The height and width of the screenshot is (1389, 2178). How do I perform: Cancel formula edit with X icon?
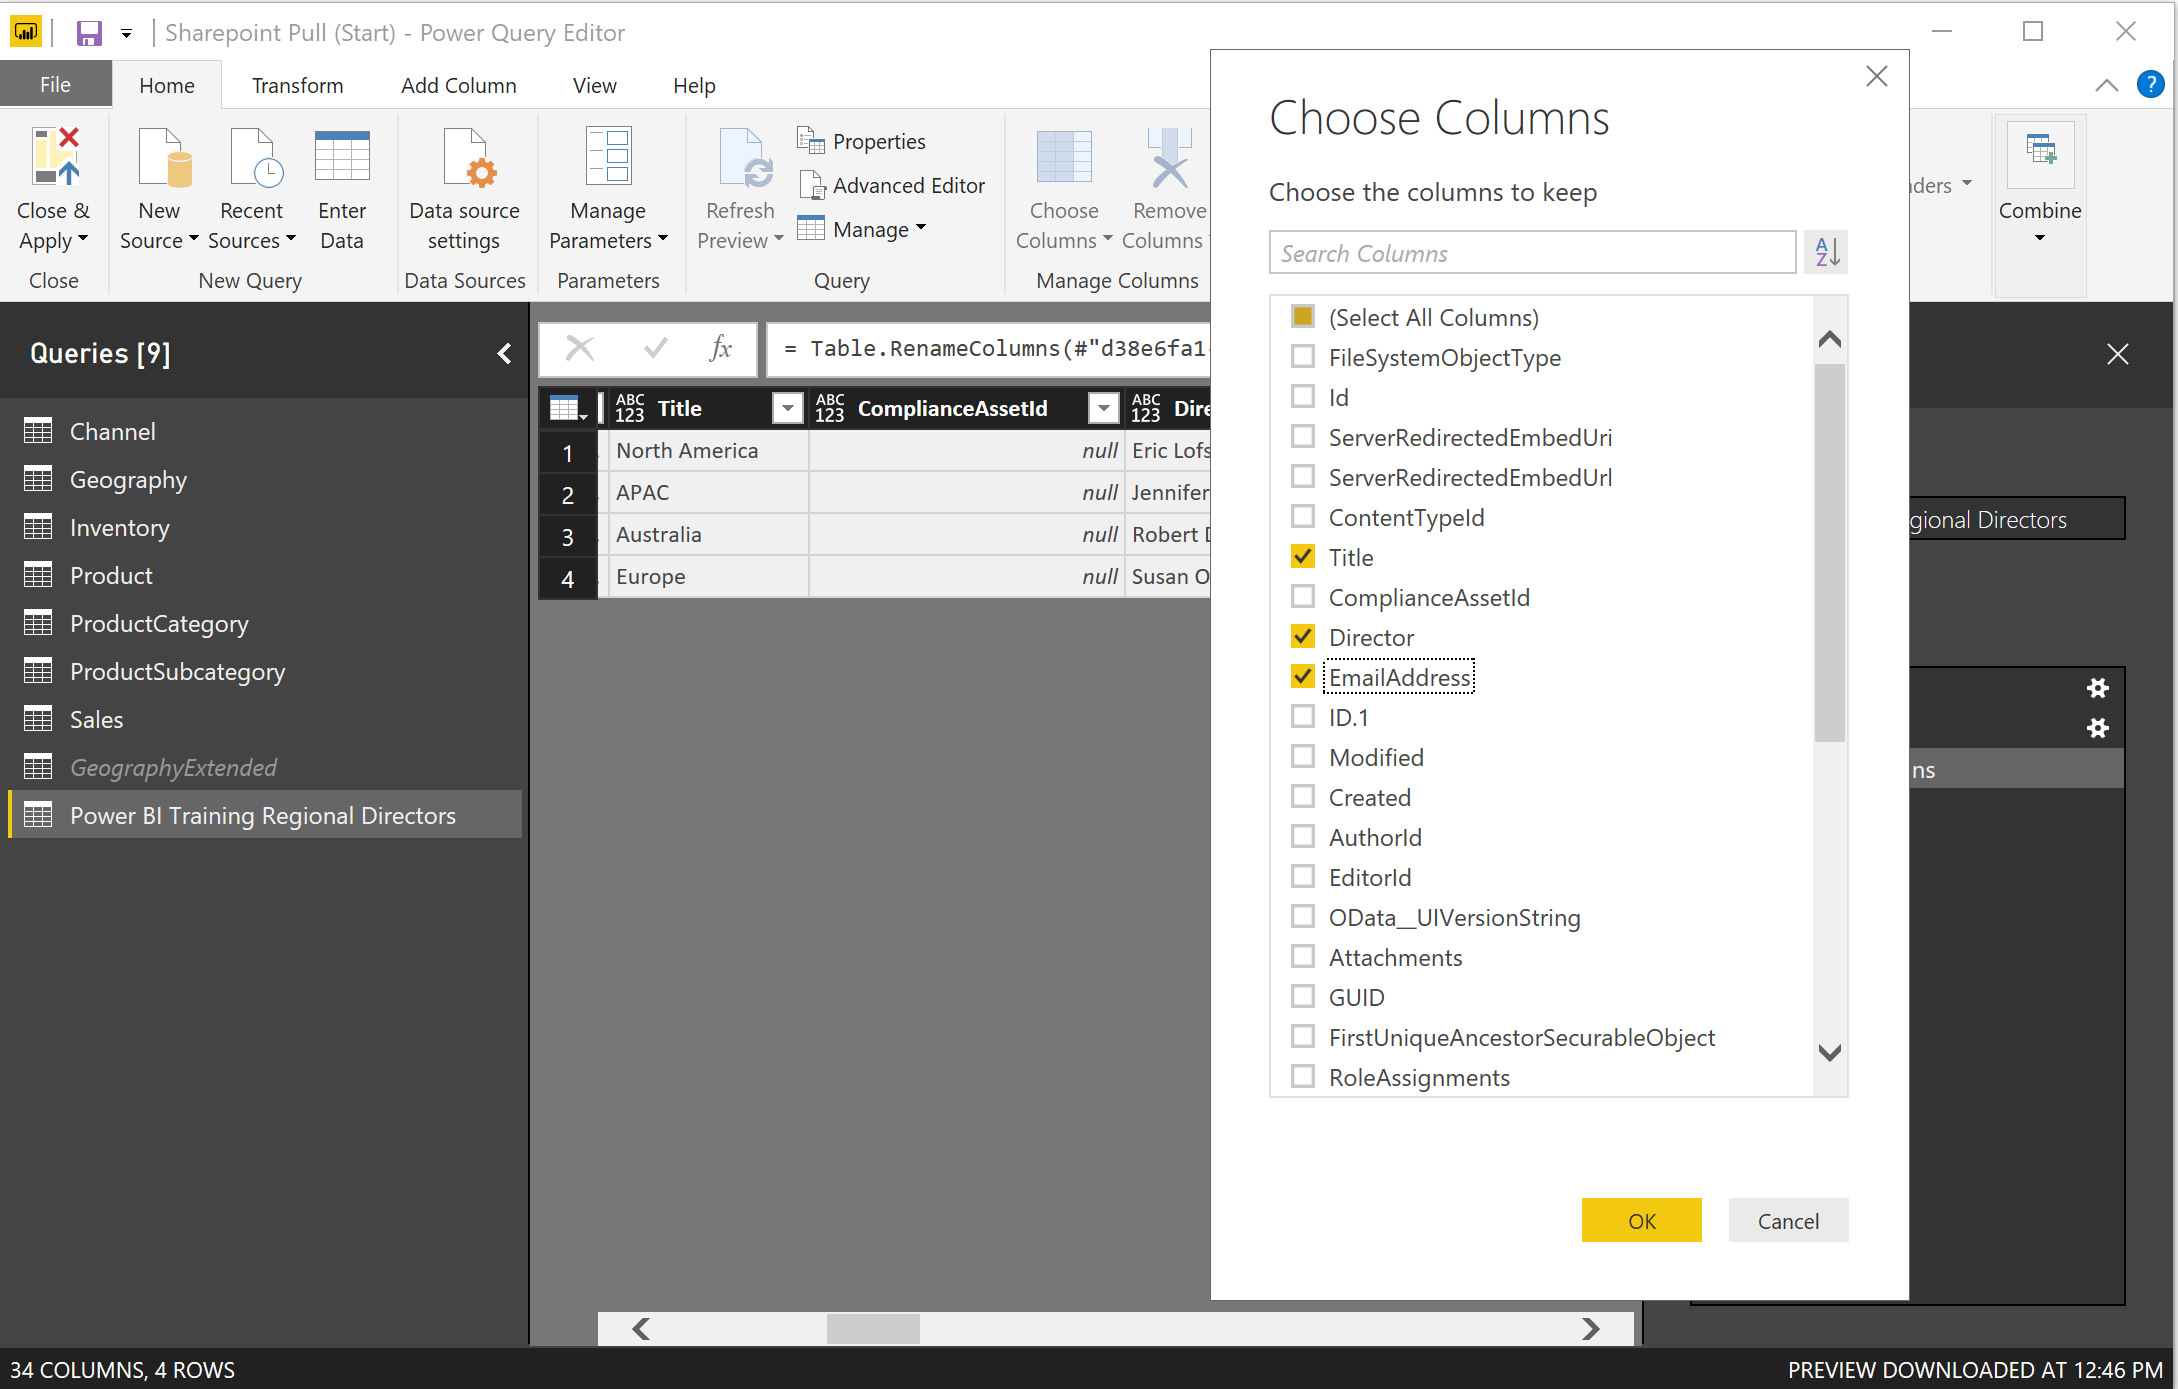(x=580, y=349)
